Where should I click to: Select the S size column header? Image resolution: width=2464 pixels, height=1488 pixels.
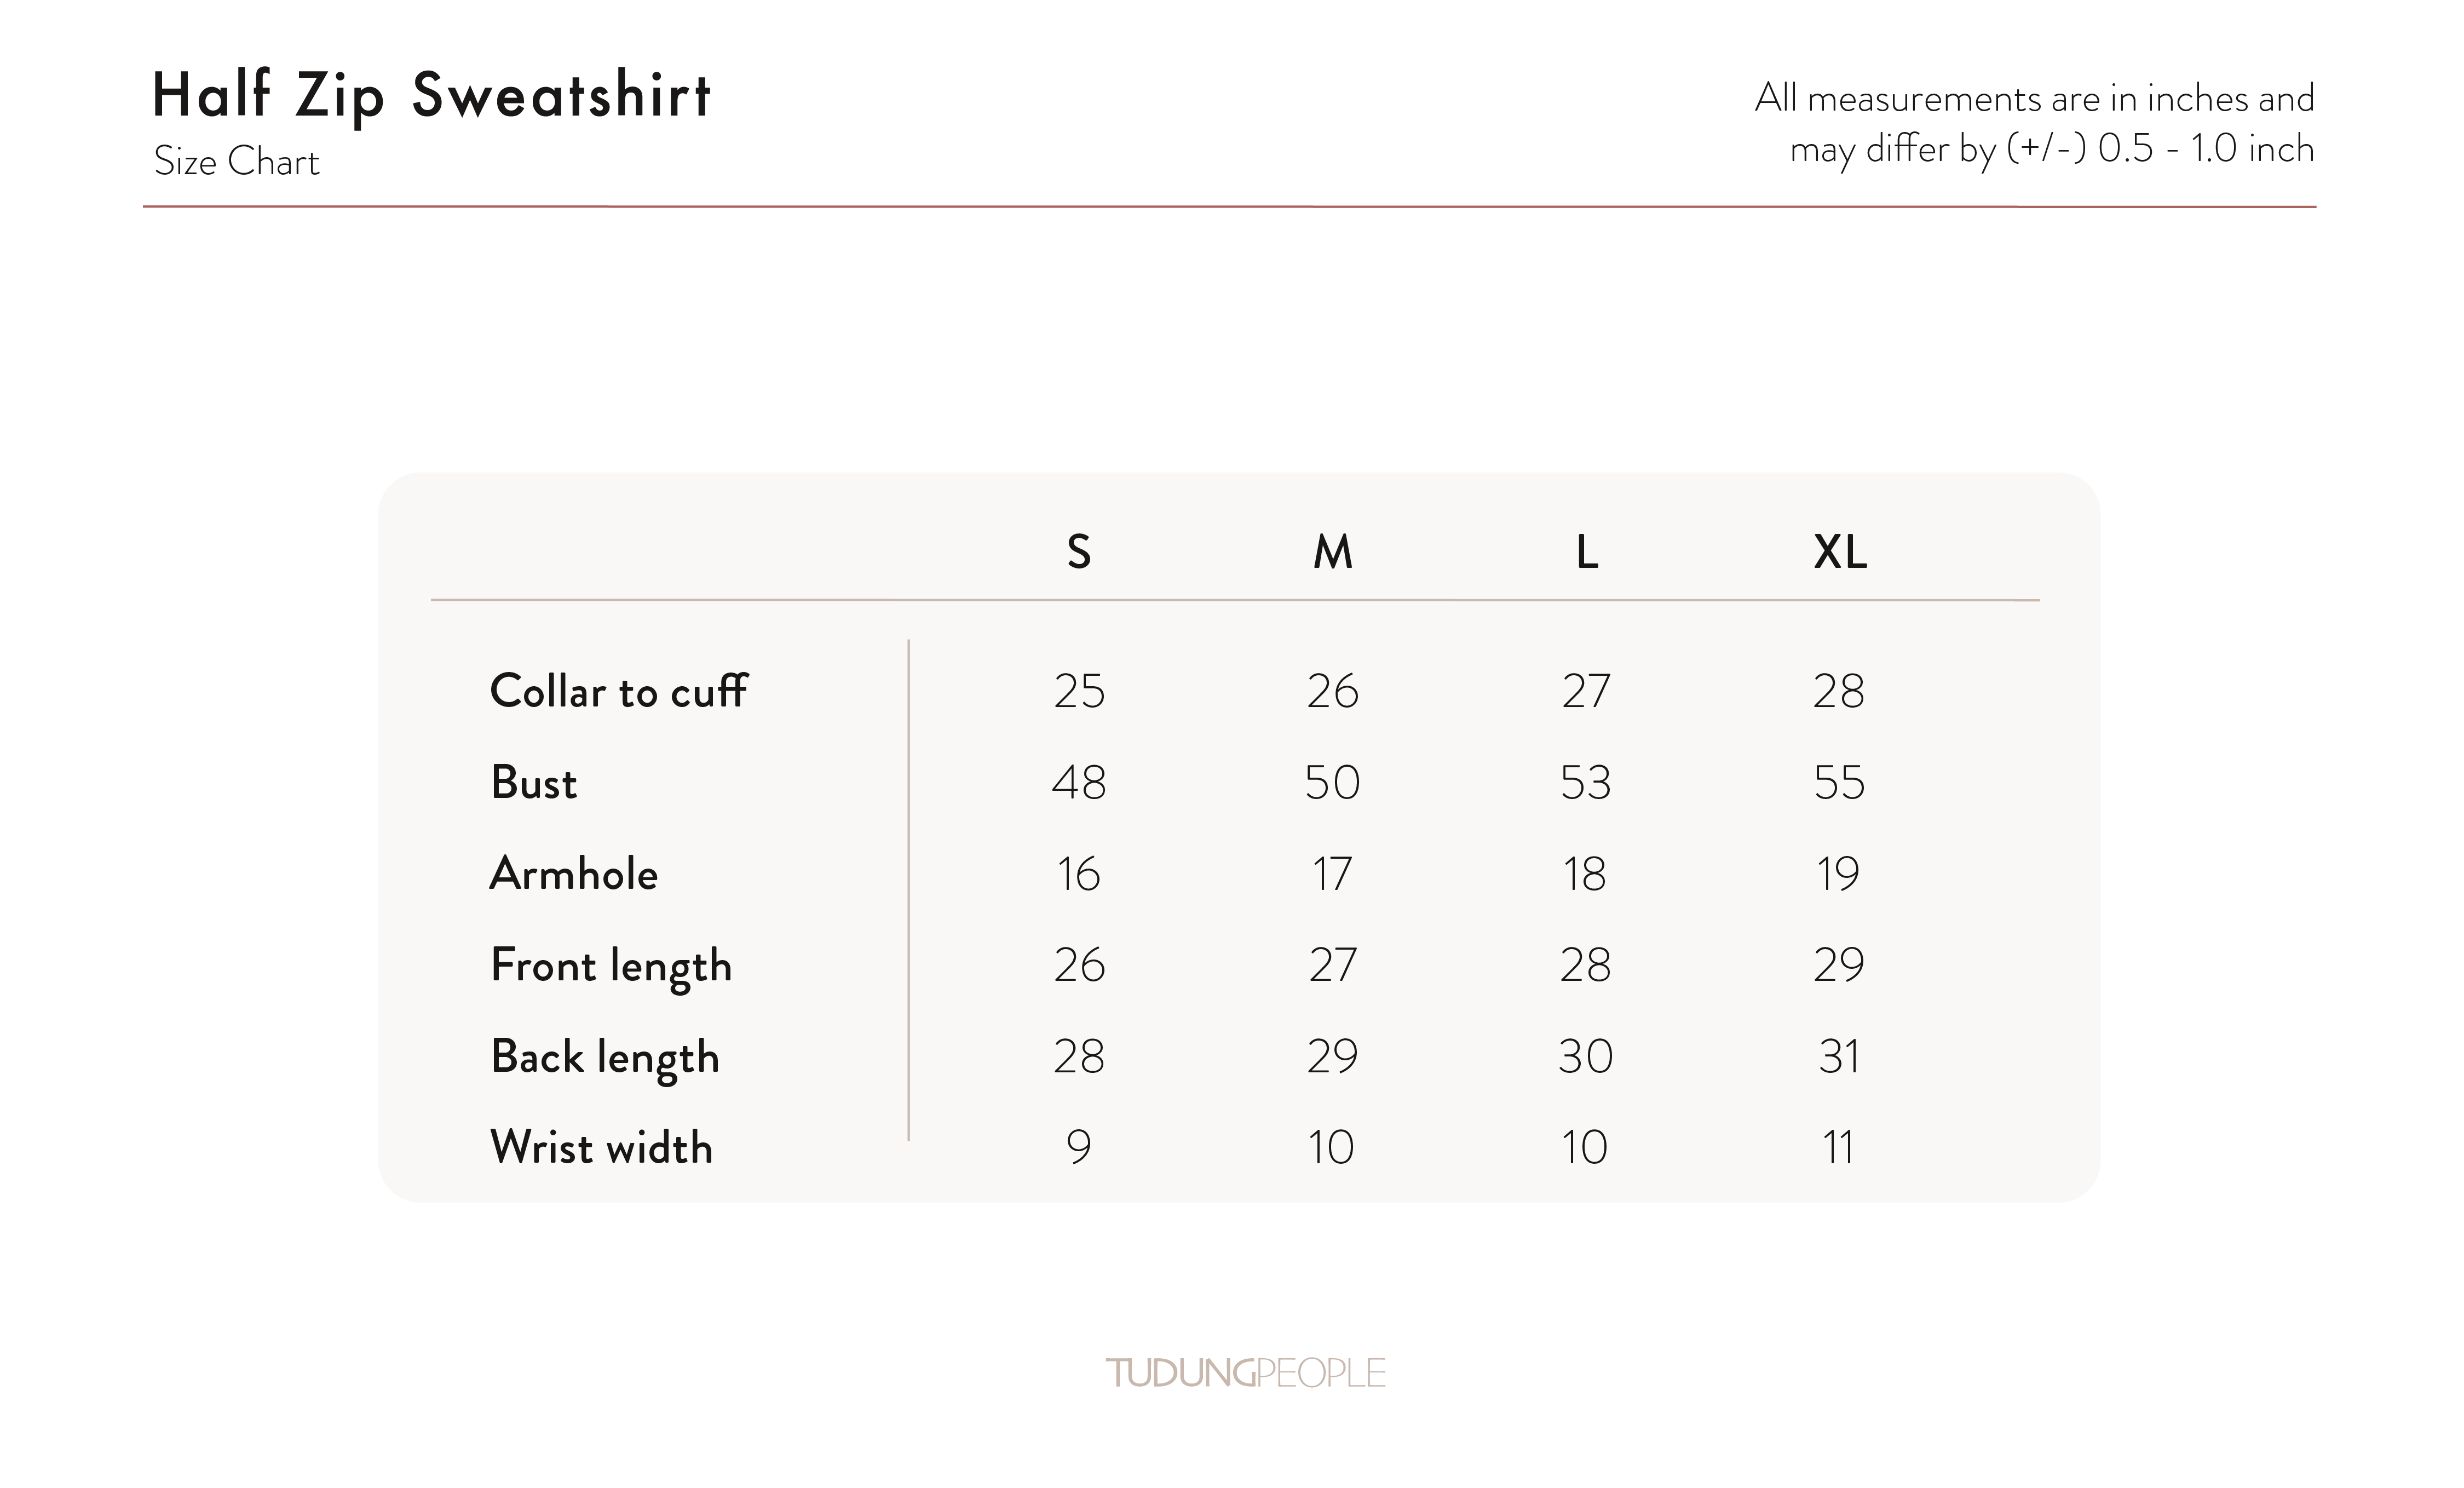tap(1079, 552)
